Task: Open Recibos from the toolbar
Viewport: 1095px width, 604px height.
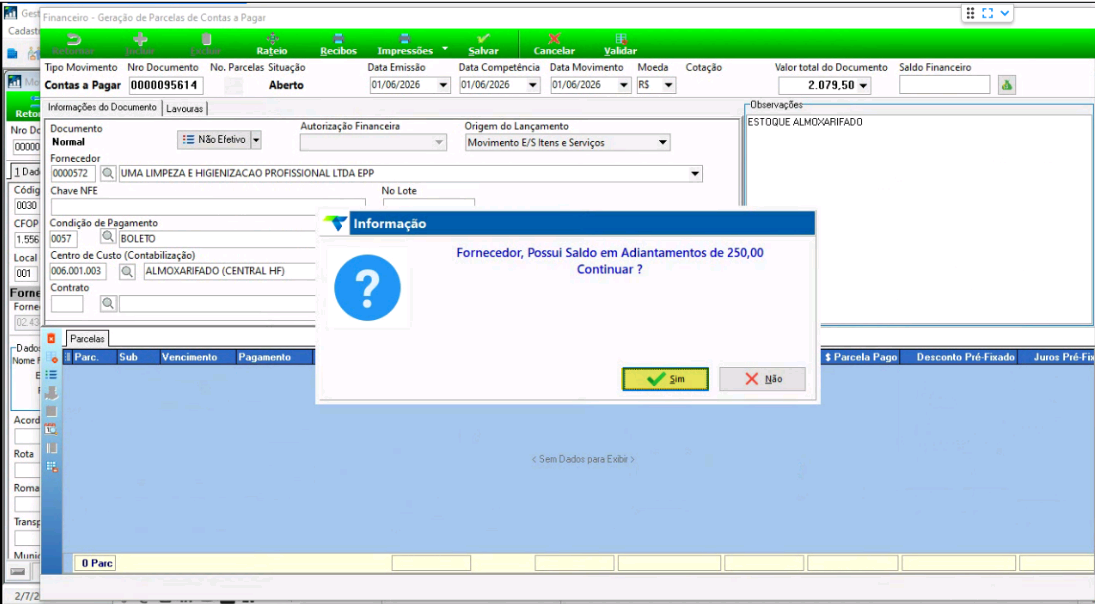Action: coord(338,44)
